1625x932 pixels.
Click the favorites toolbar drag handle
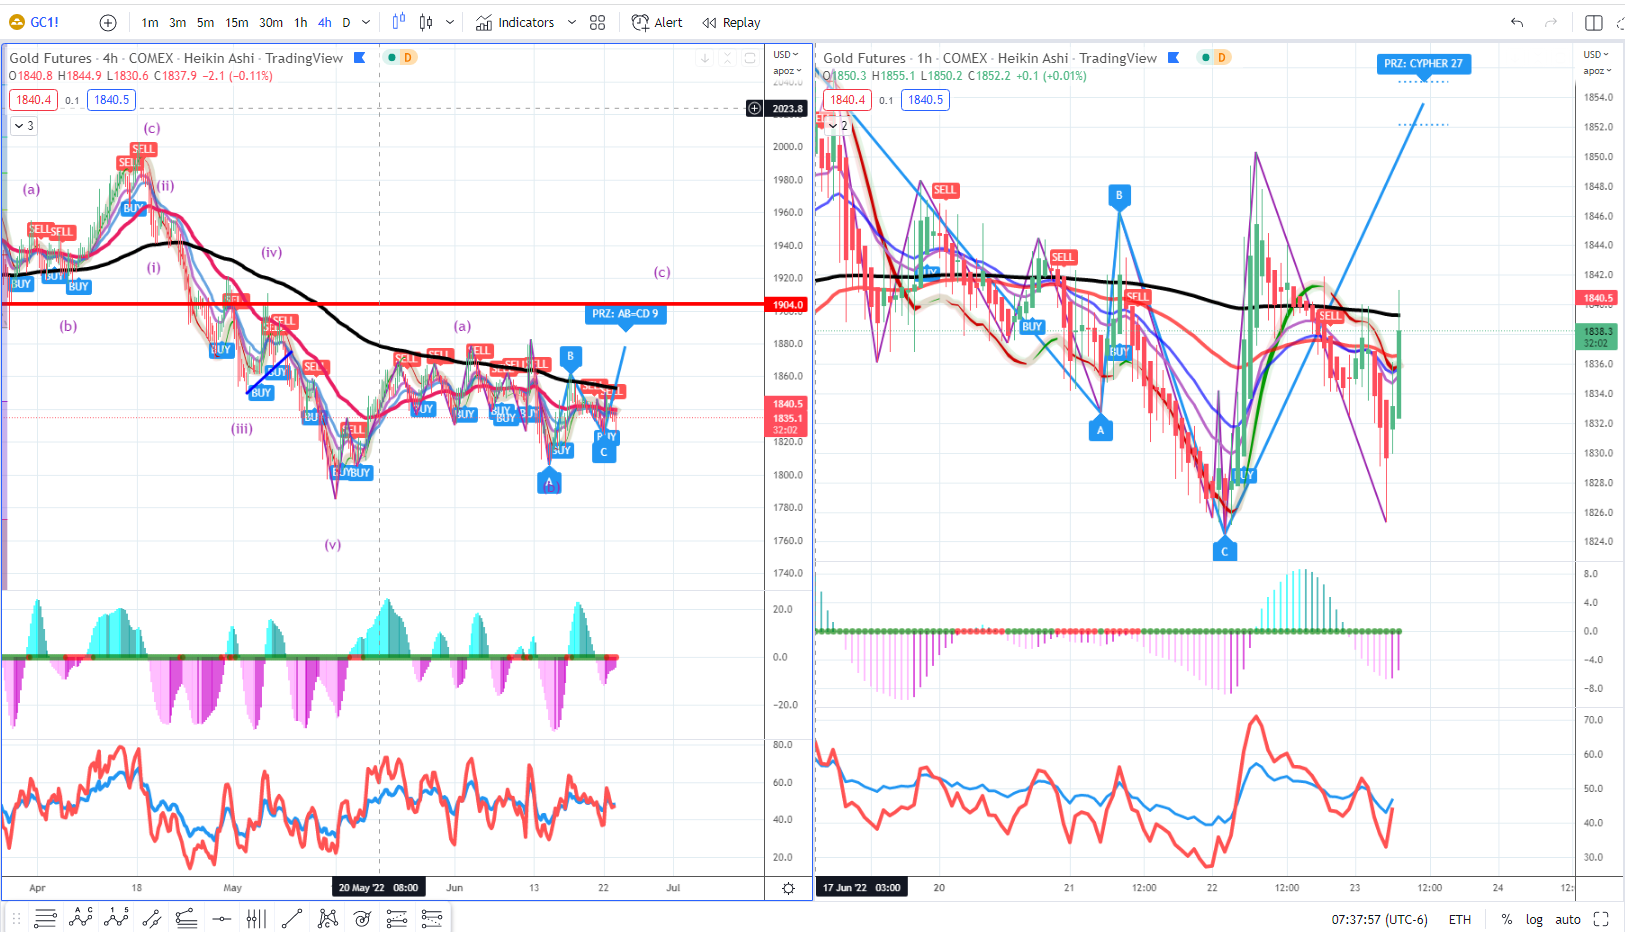coord(16,918)
